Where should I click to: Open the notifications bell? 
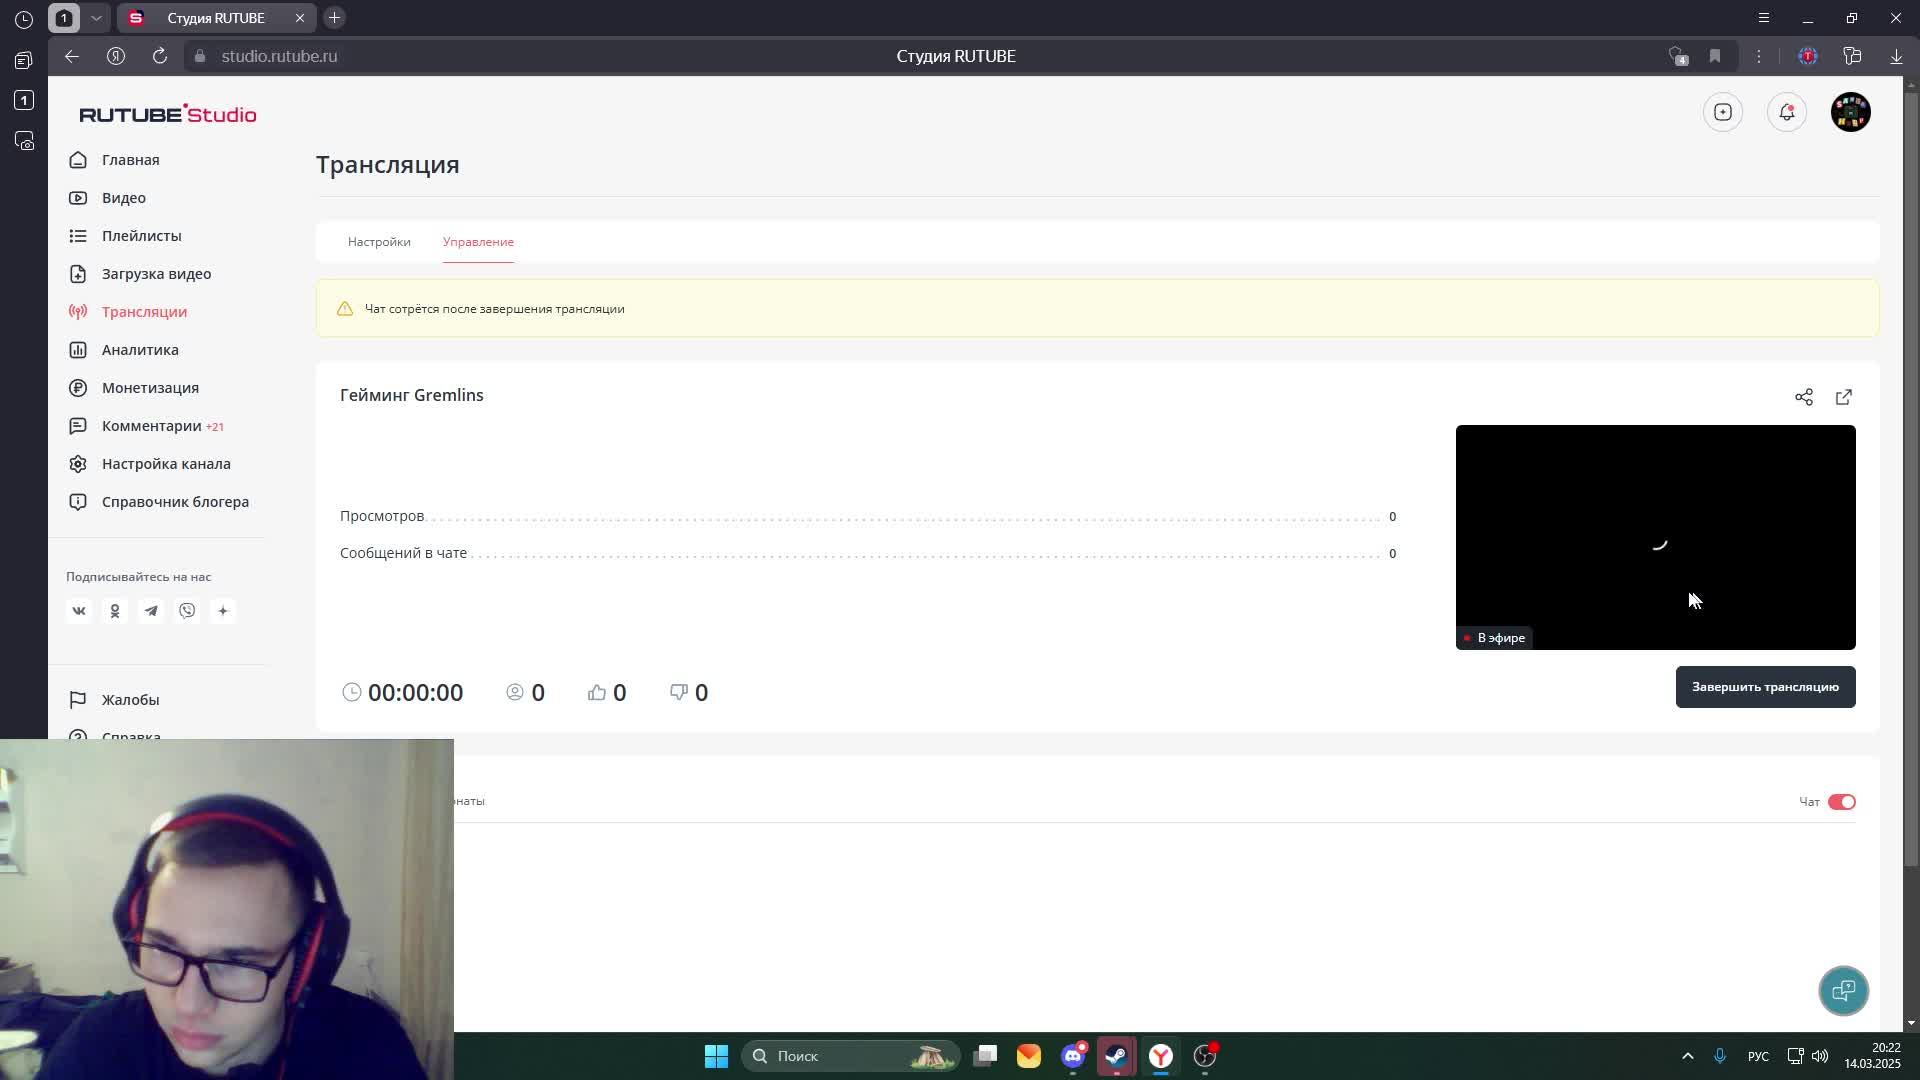pyautogui.click(x=1786, y=112)
